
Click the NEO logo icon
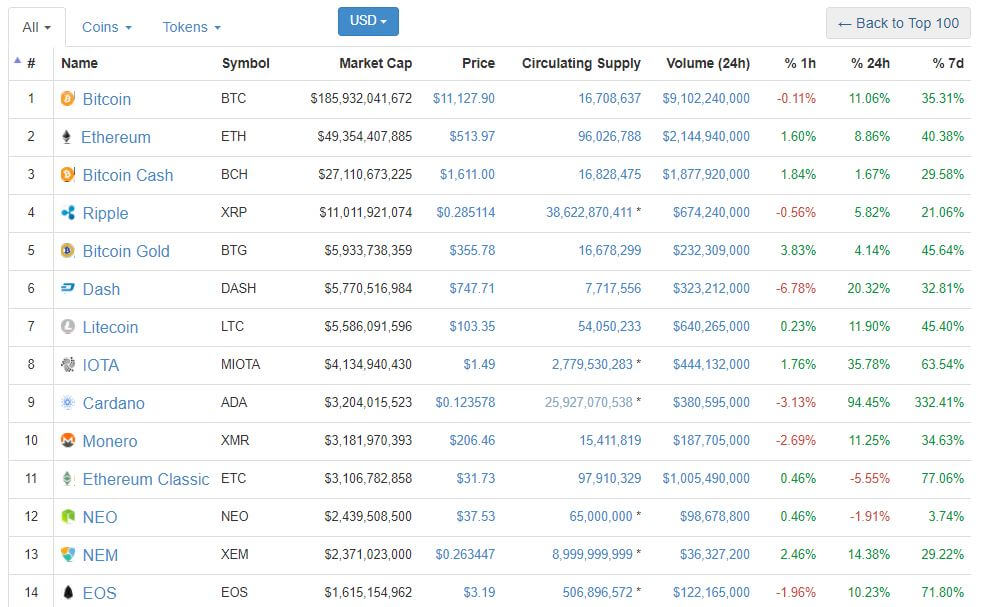coord(67,517)
